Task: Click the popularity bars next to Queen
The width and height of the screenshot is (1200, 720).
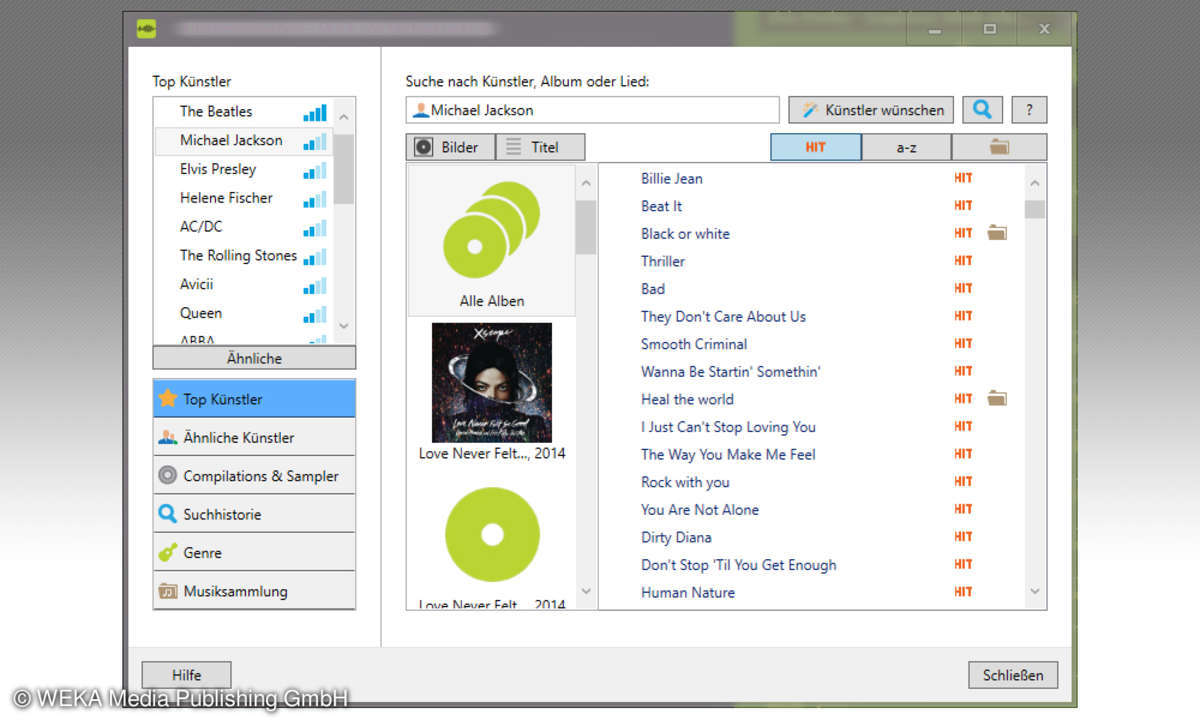Action: pos(315,314)
